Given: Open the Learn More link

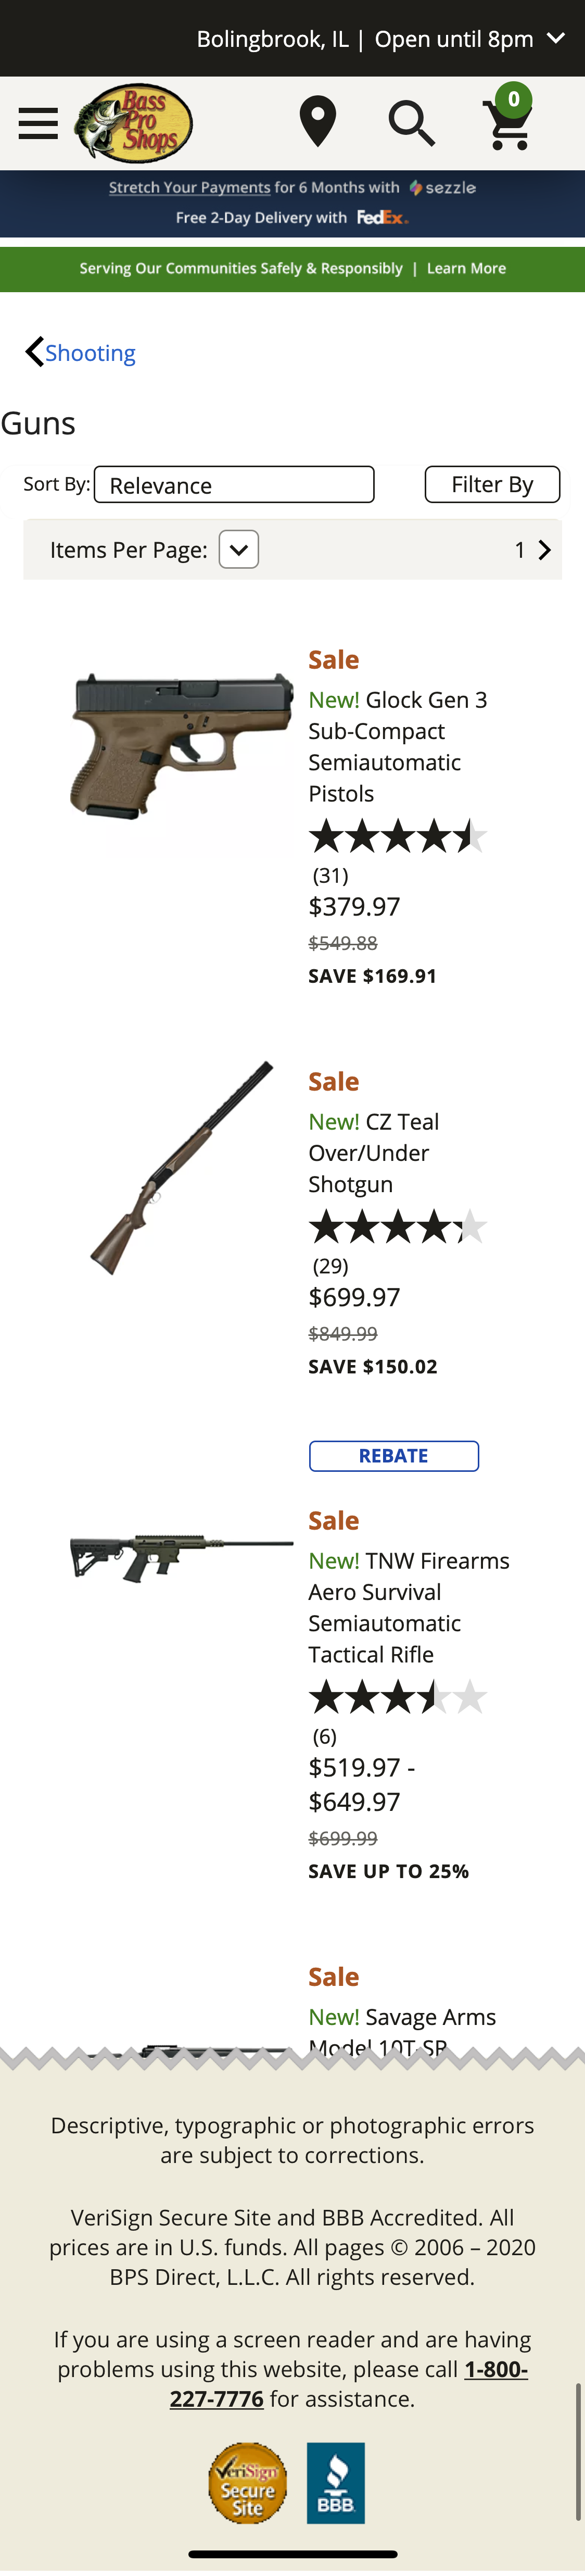Looking at the screenshot, I should [x=466, y=269].
